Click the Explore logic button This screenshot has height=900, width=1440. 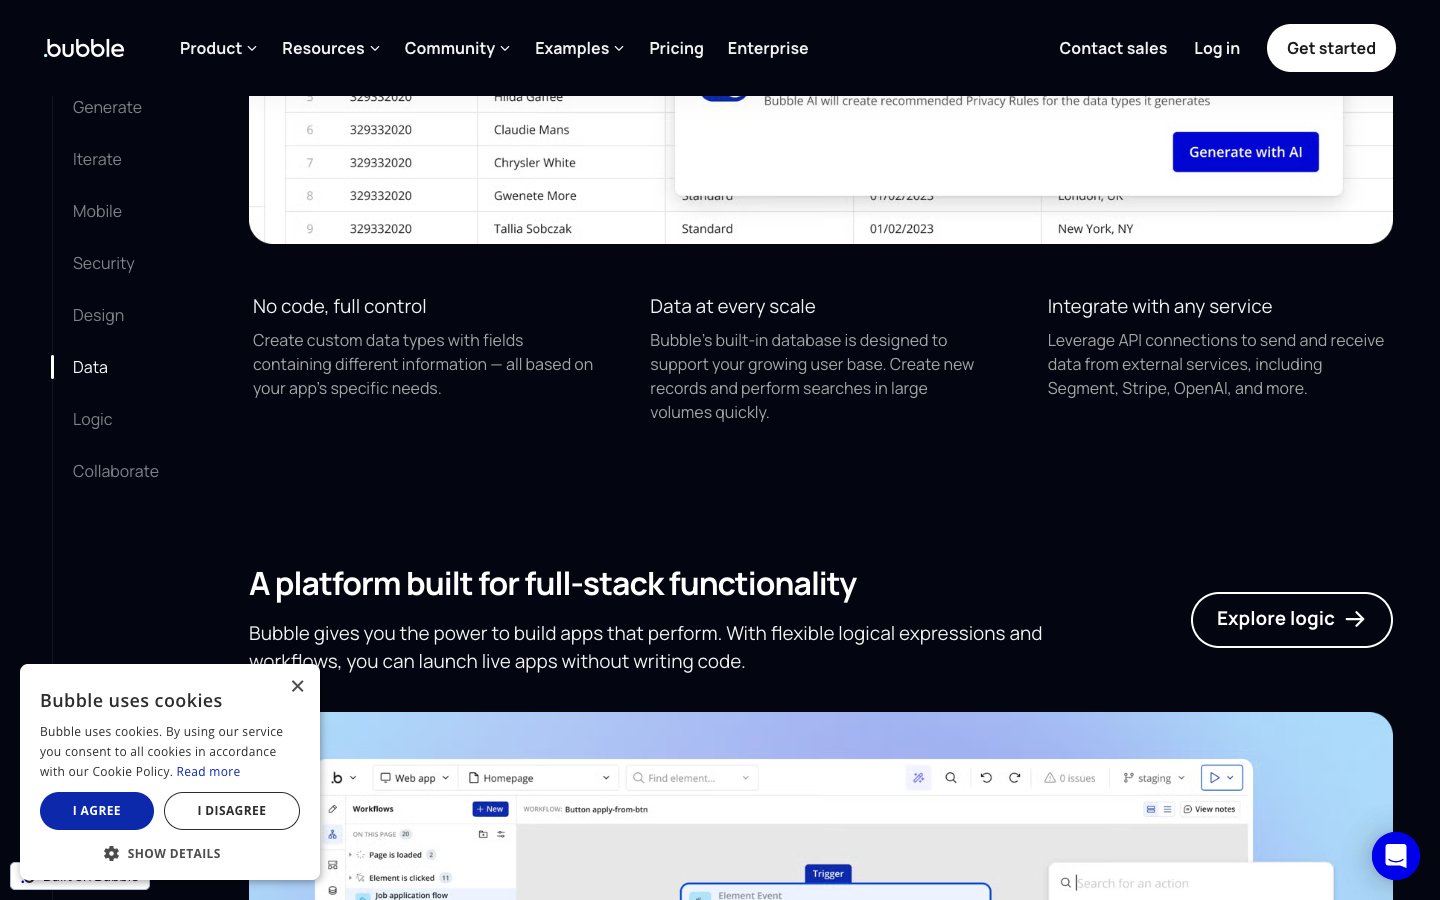pos(1291,619)
